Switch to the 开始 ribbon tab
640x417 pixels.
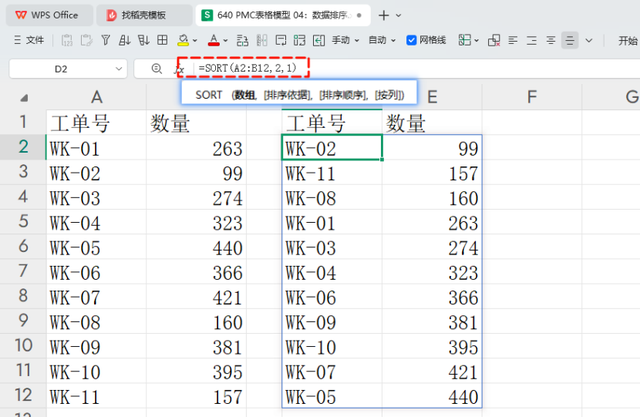[628, 40]
